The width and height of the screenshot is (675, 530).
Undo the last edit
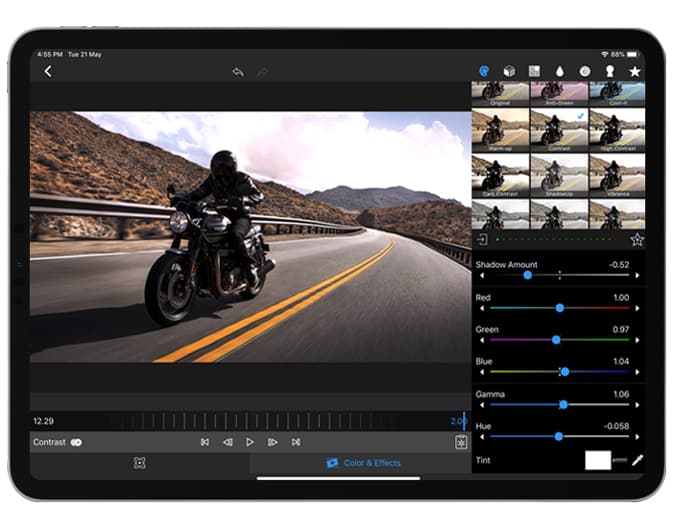(x=238, y=72)
